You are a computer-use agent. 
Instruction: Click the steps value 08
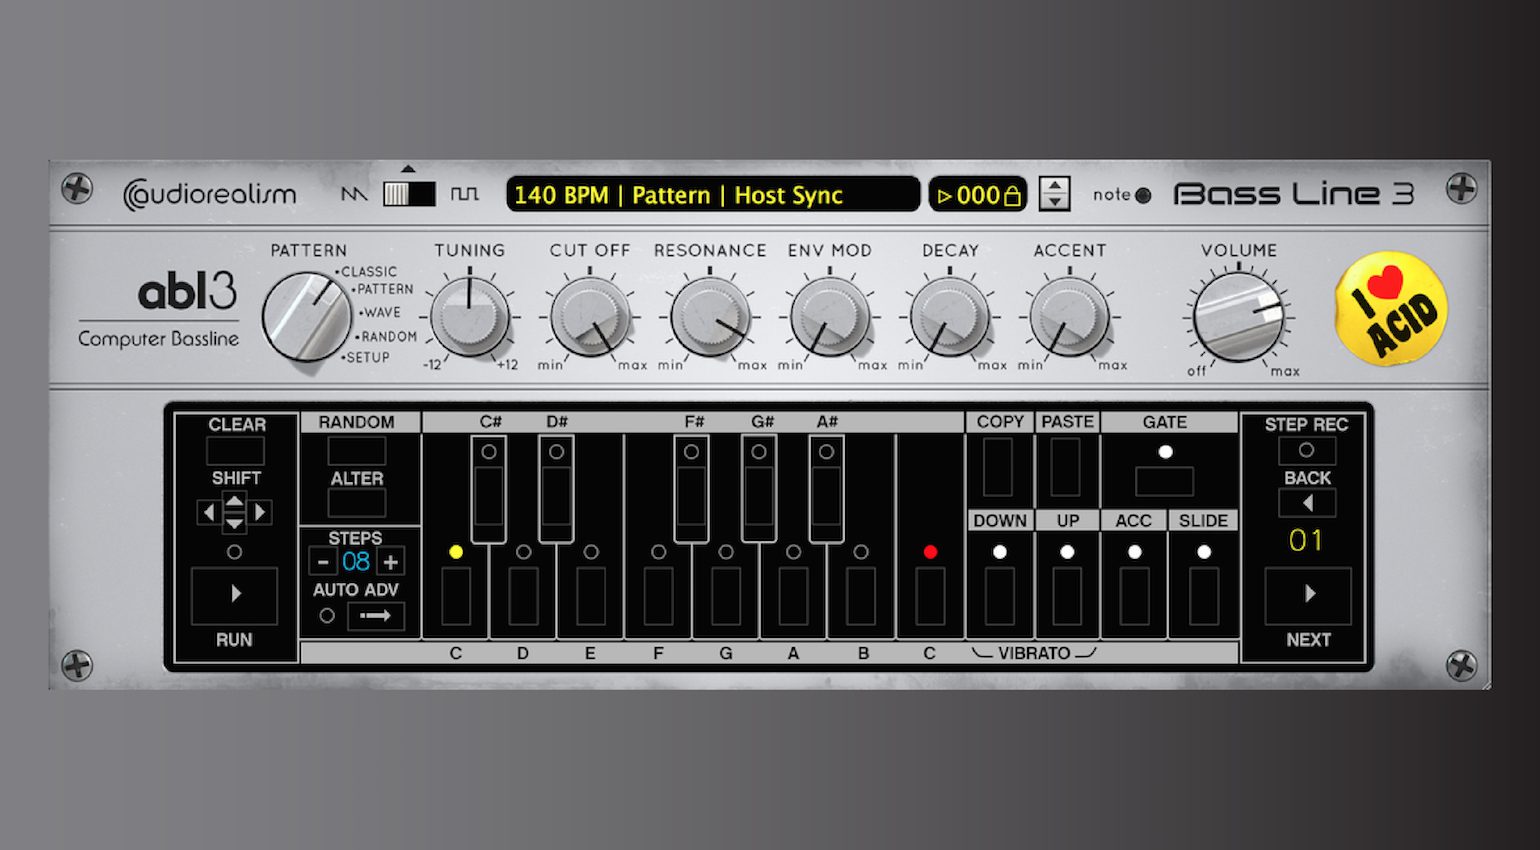coord(356,562)
